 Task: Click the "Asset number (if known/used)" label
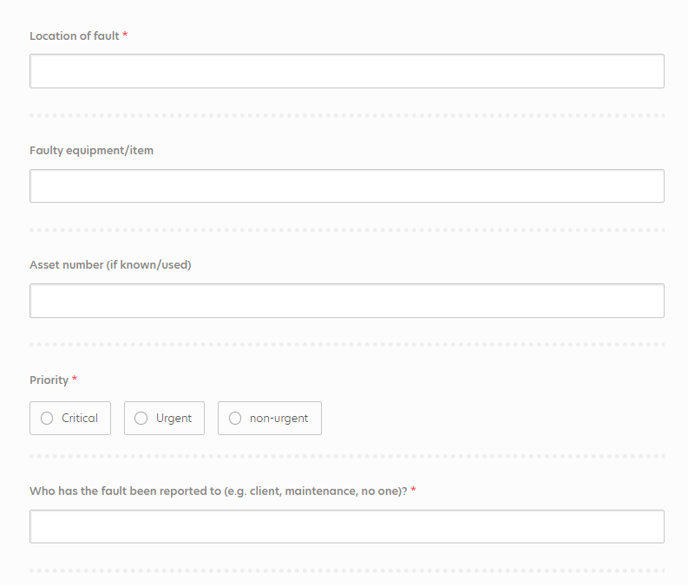coord(110,265)
